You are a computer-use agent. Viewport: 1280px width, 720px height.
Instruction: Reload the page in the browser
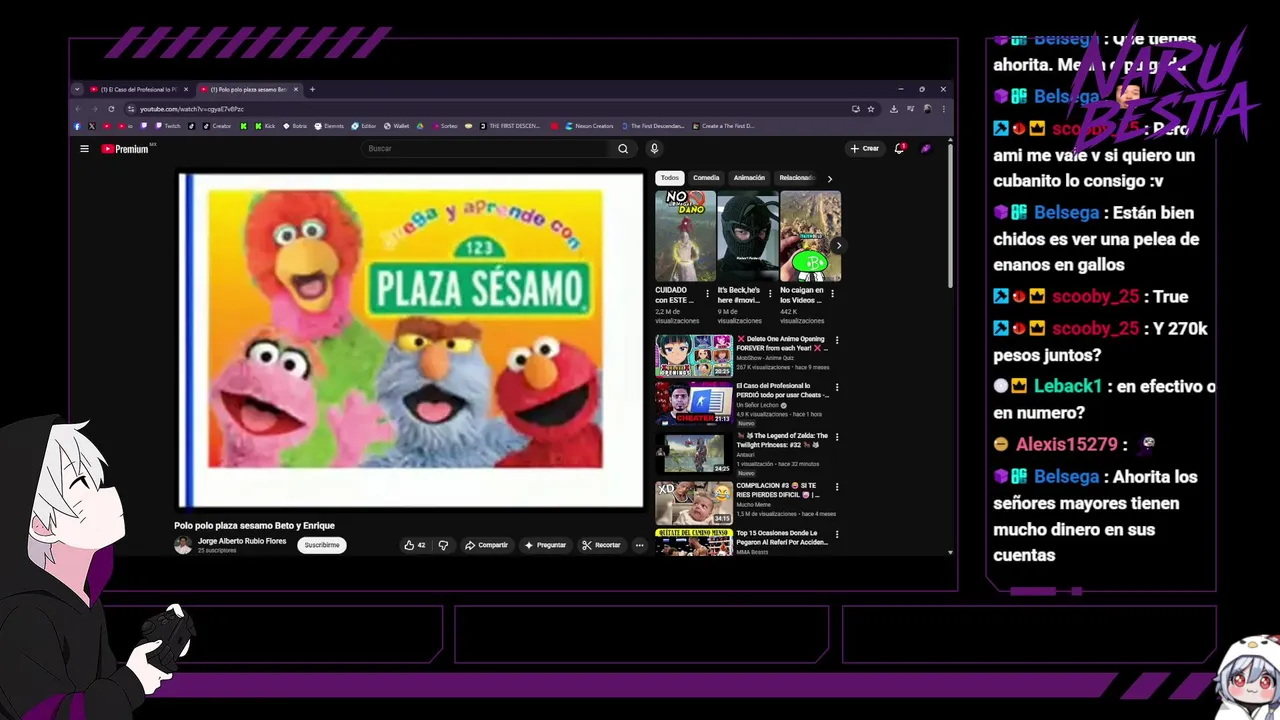pos(111,109)
